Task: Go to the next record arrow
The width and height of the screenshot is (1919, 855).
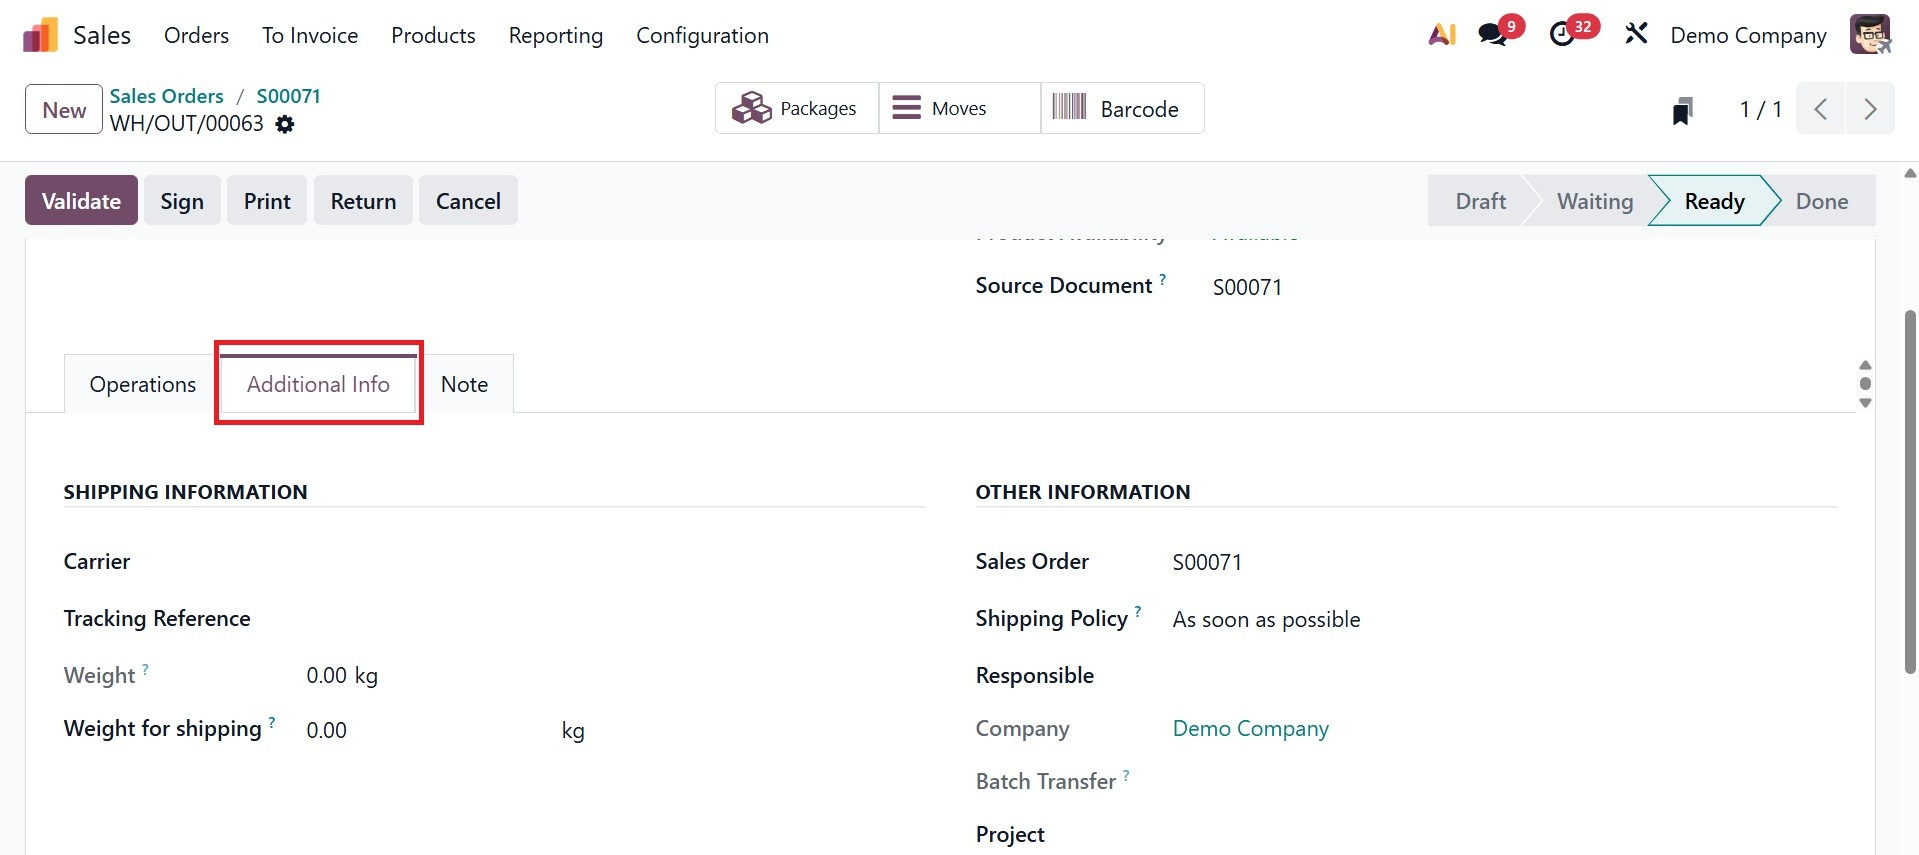Action: pos(1870,109)
